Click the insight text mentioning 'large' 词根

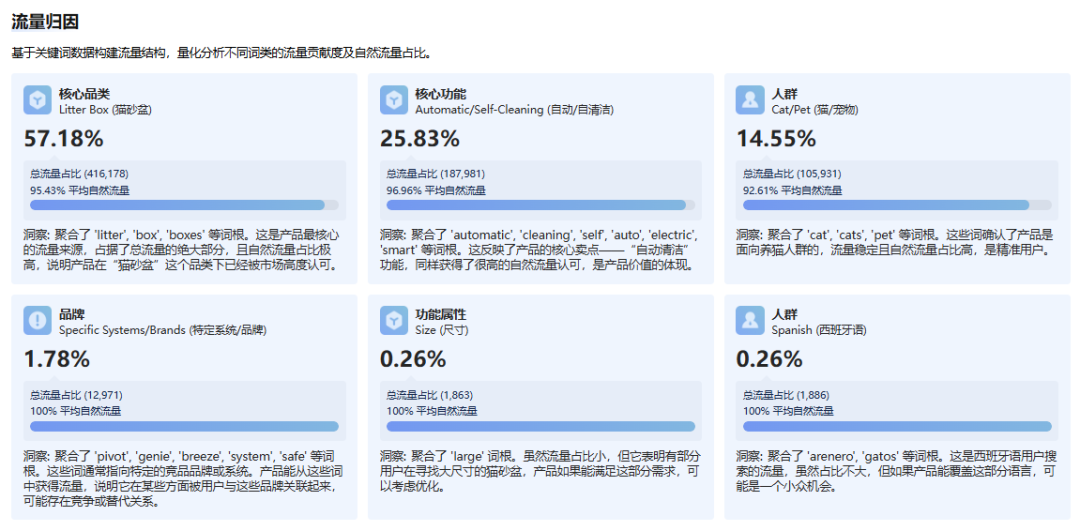(540, 471)
